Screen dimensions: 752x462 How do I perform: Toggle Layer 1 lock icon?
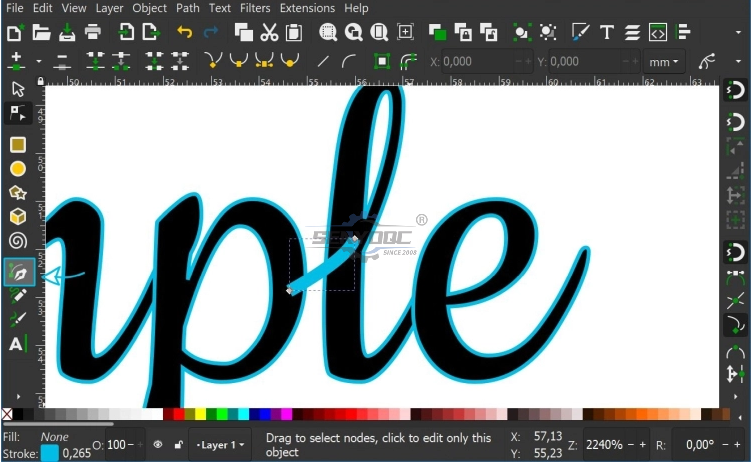tap(178, 445)
